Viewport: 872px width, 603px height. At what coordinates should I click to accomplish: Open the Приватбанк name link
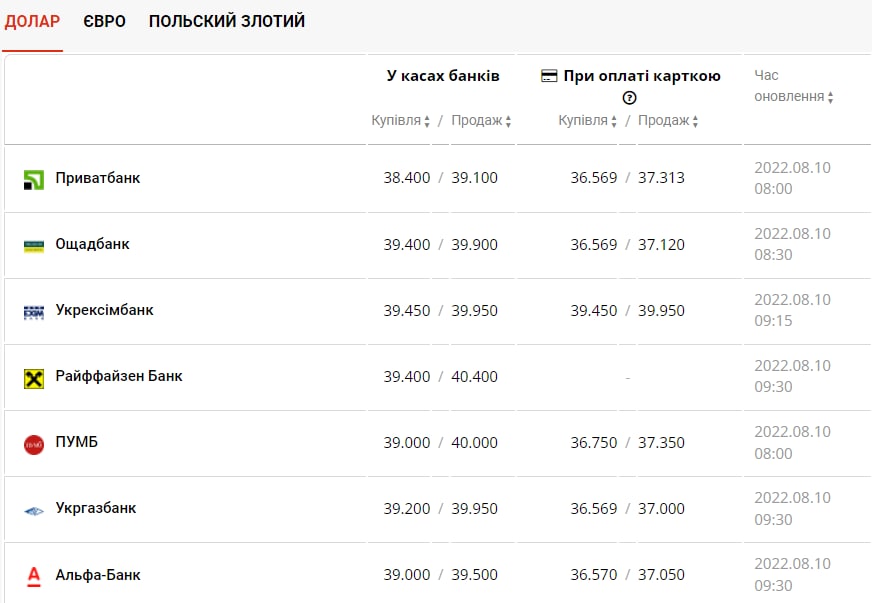point(98,178)
